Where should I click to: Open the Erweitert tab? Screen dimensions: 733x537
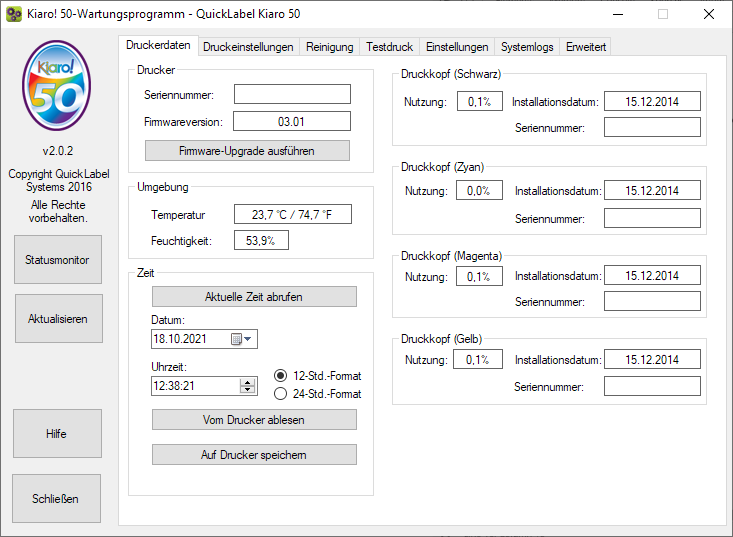pyautogui.click(x=586, y=47)
